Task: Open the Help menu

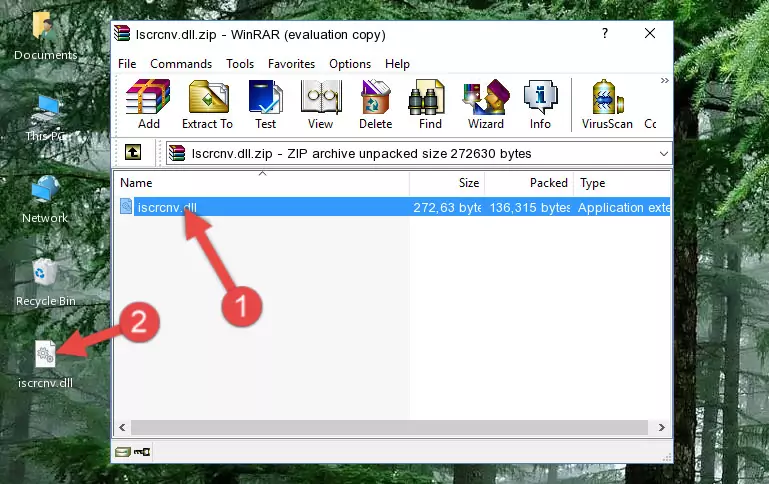Action: coord(397,64)
